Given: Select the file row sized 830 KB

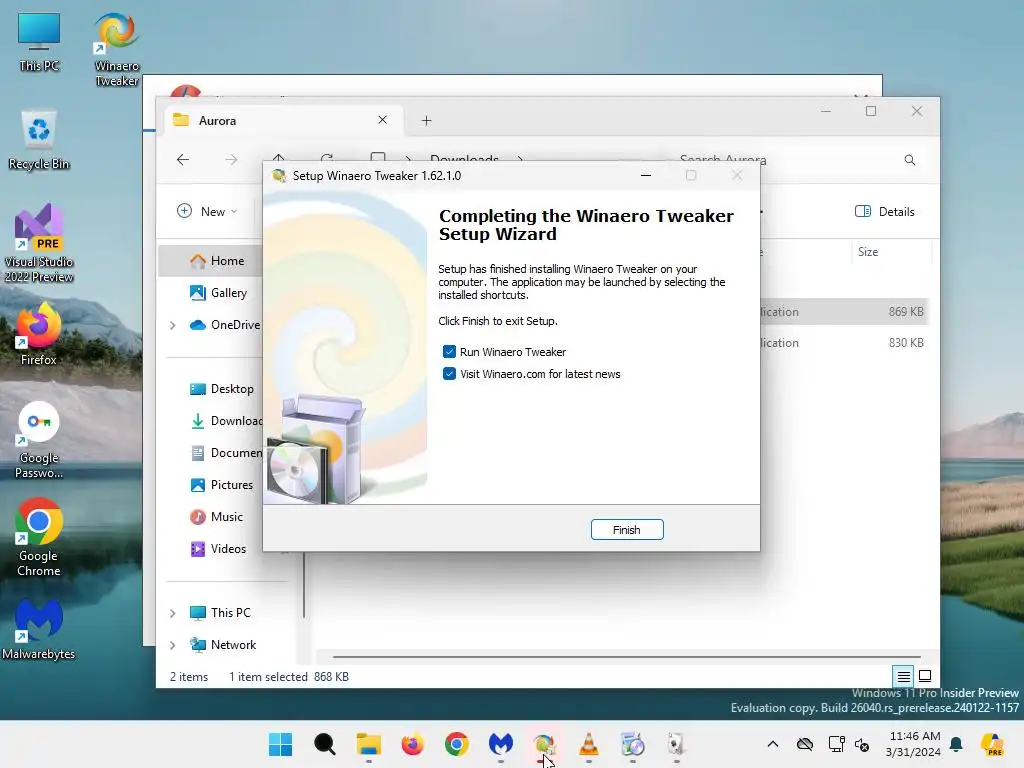Looking at the screenshot, I should (844, 342).
